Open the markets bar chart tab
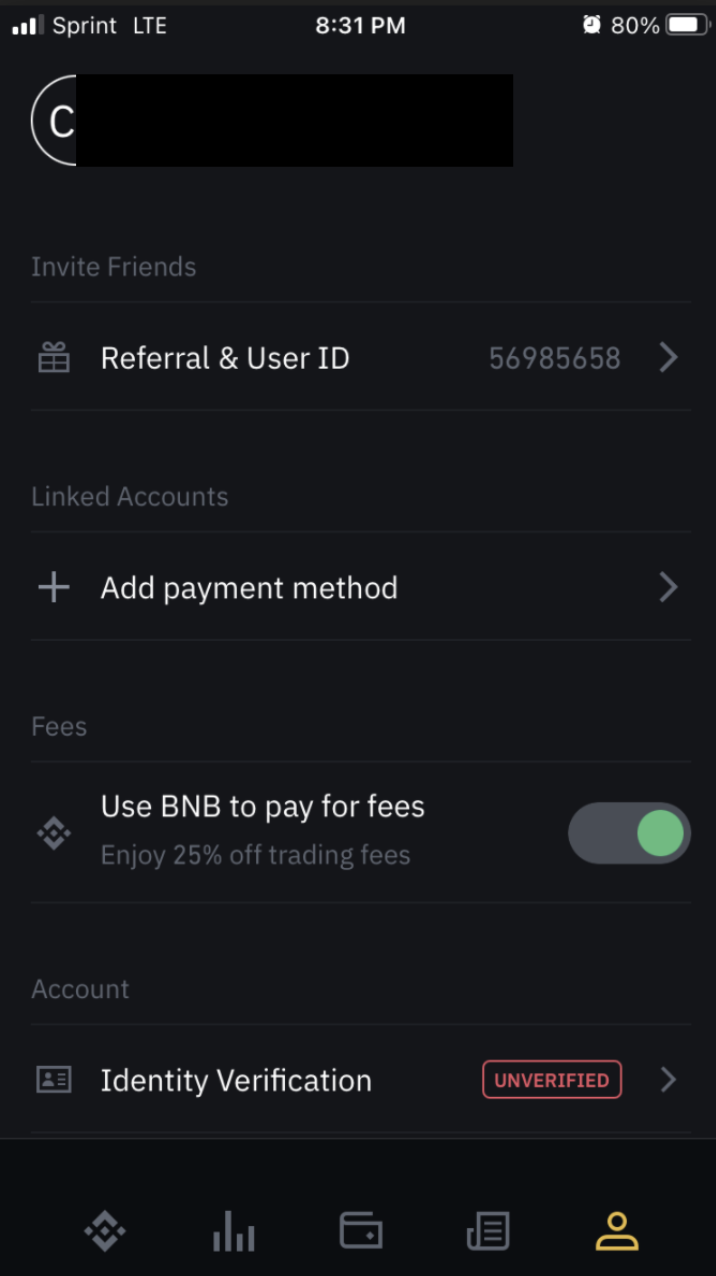Viewport: 716px width, 1276px height. click(x=234, y=1231)
